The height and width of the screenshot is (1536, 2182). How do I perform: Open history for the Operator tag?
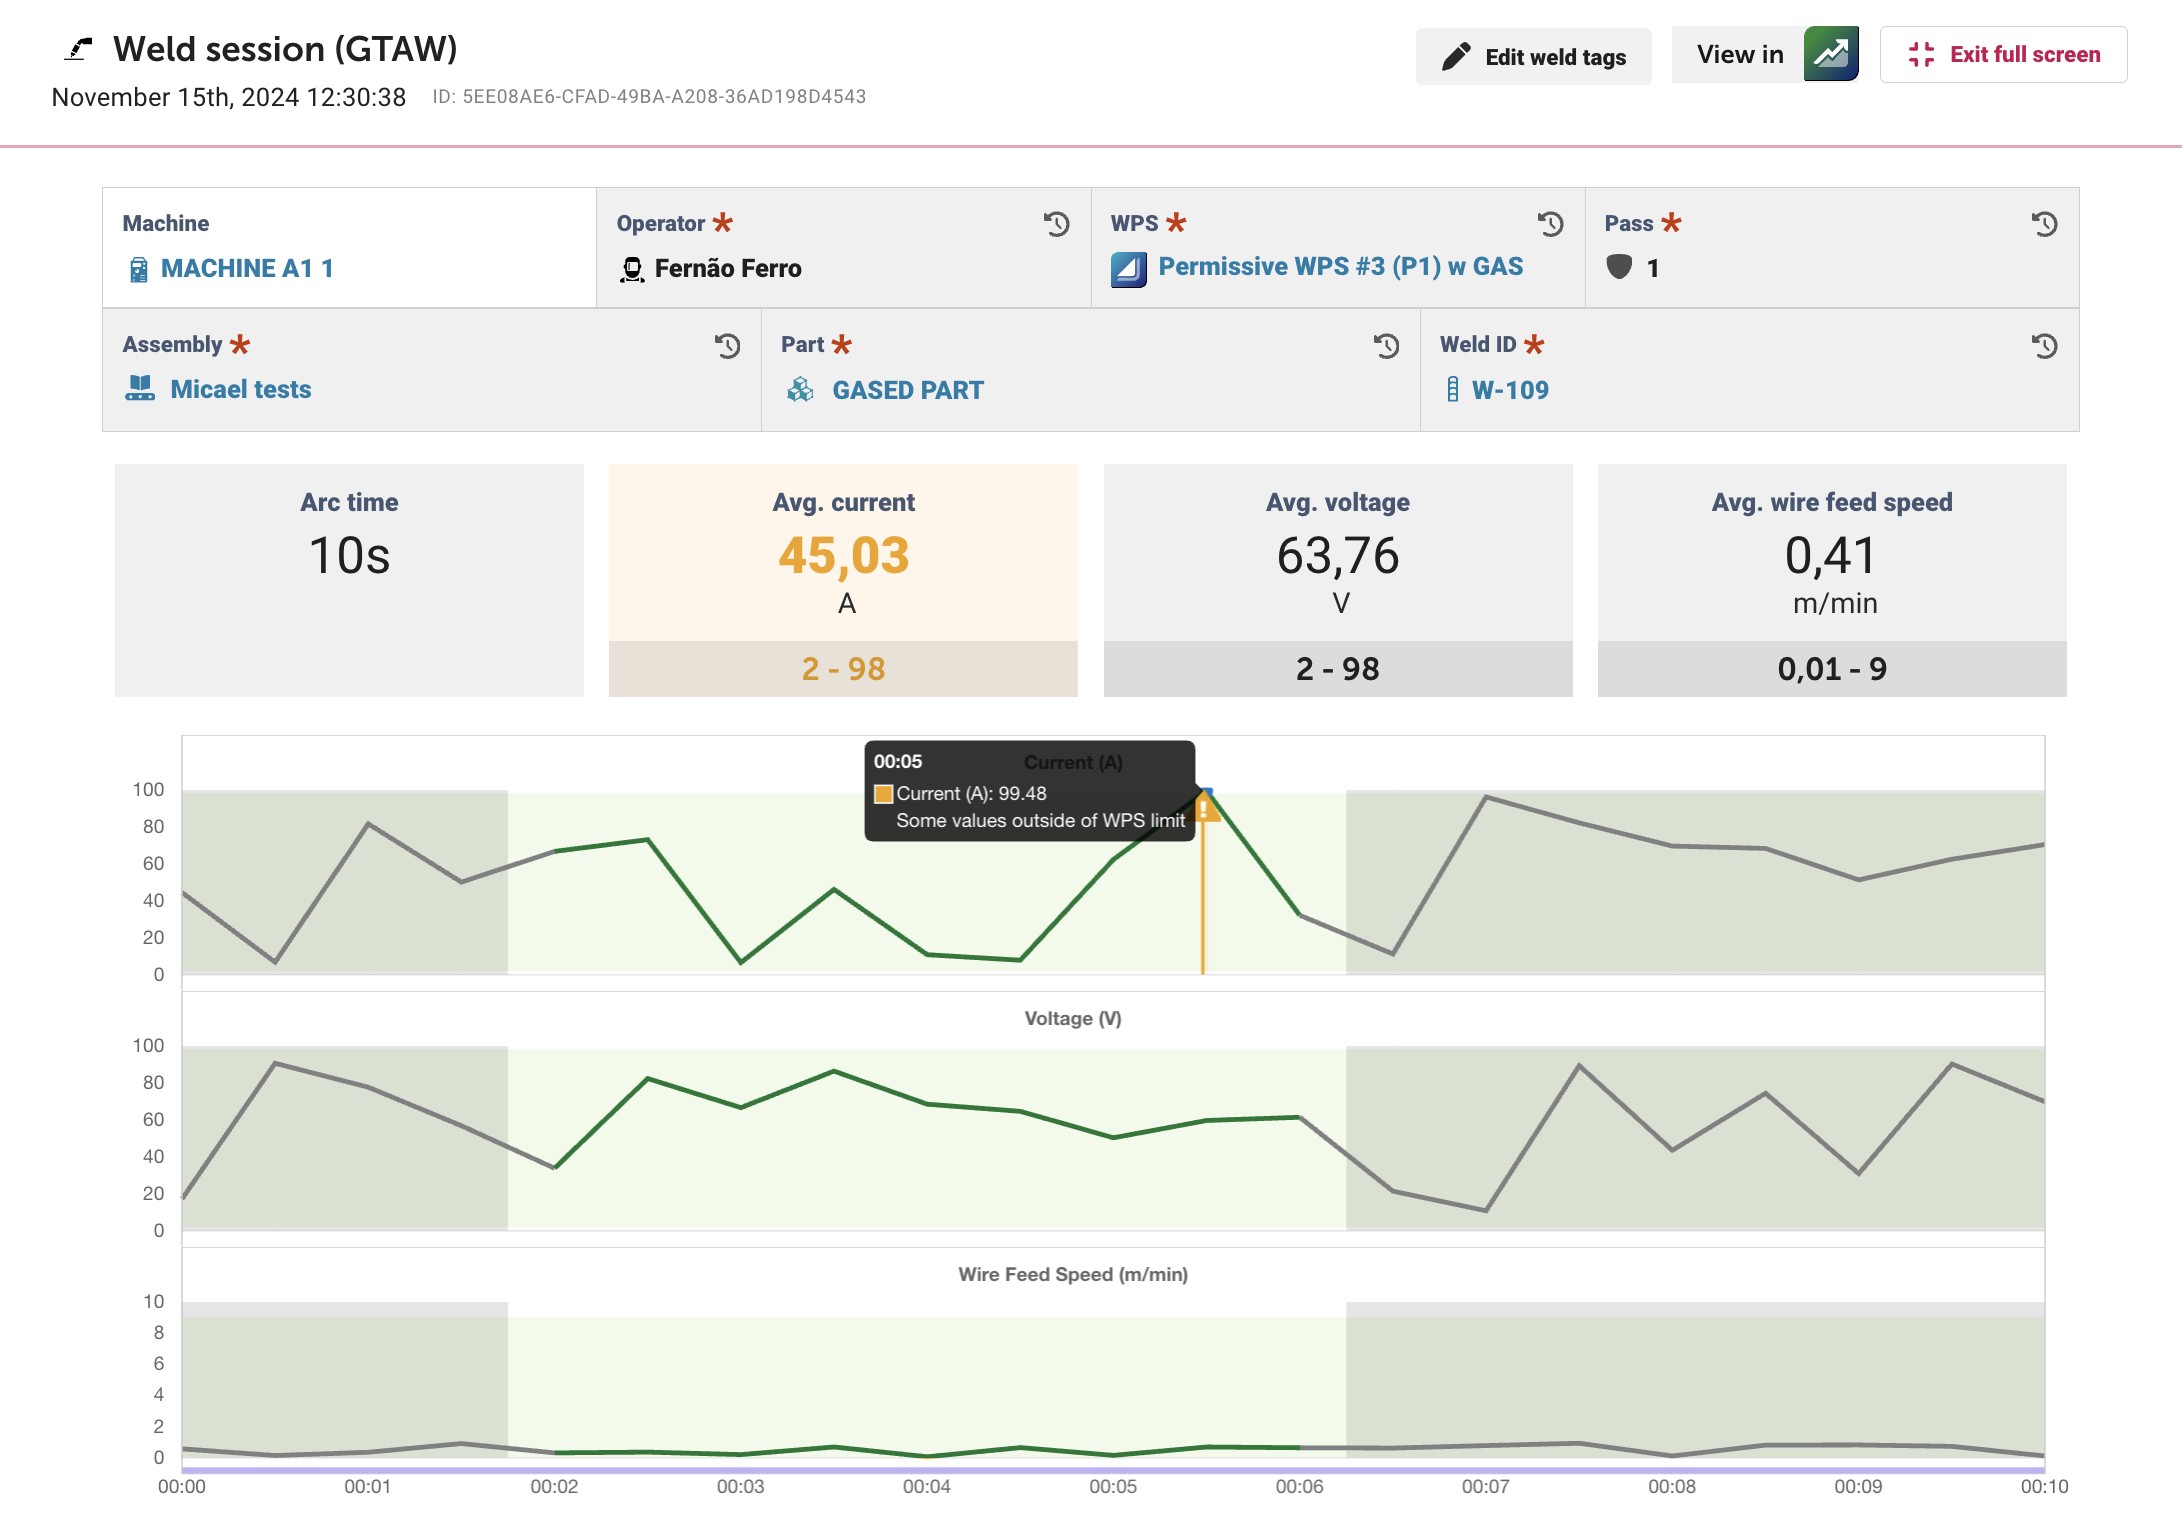tap(1056, 224)
